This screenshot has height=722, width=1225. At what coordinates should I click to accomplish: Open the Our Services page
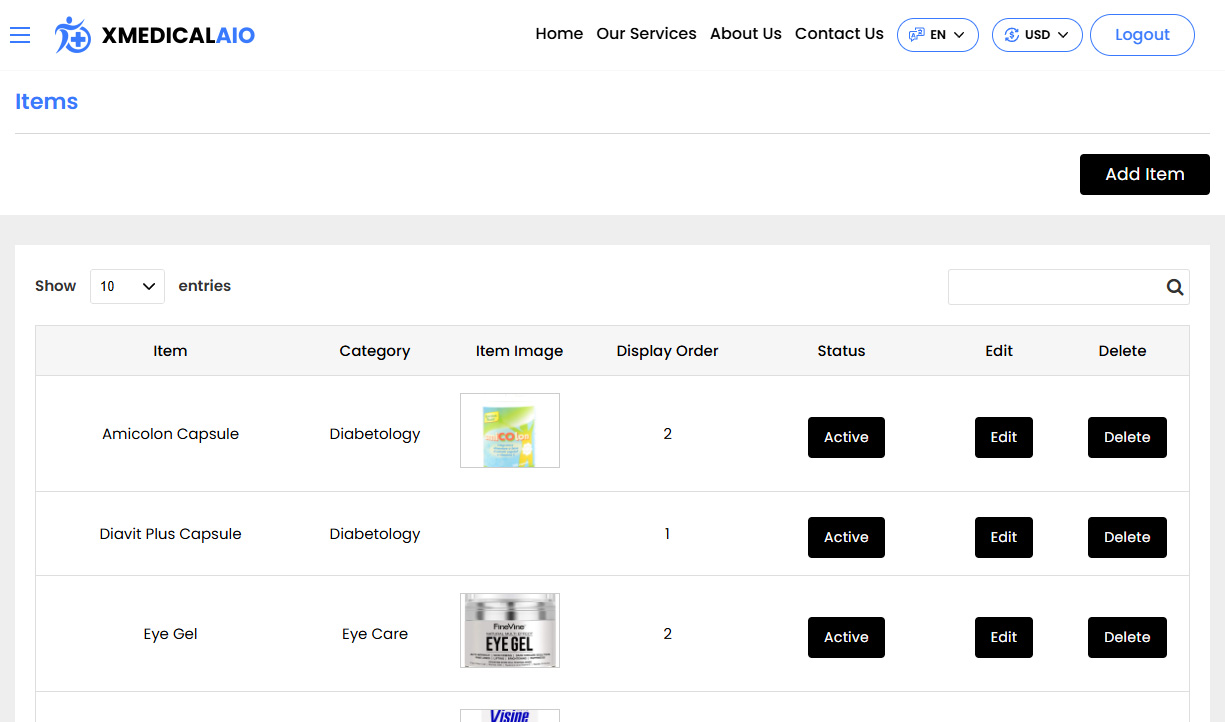646,34
